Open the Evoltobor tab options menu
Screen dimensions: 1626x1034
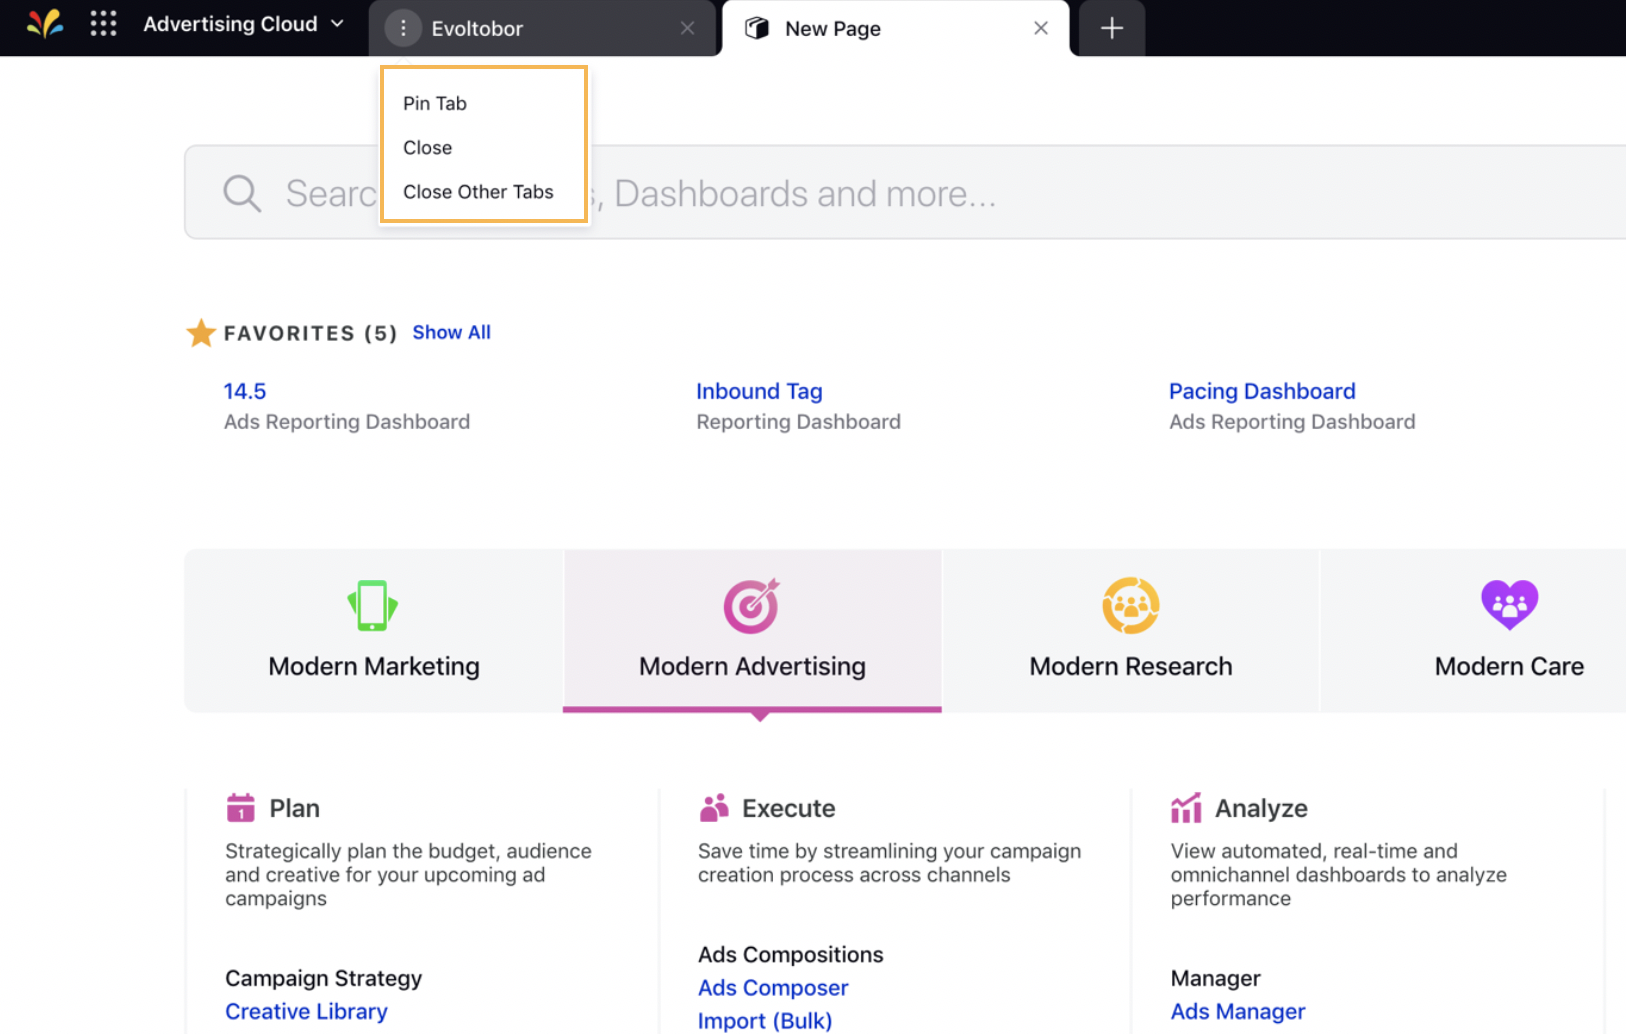tap(403, 28)
